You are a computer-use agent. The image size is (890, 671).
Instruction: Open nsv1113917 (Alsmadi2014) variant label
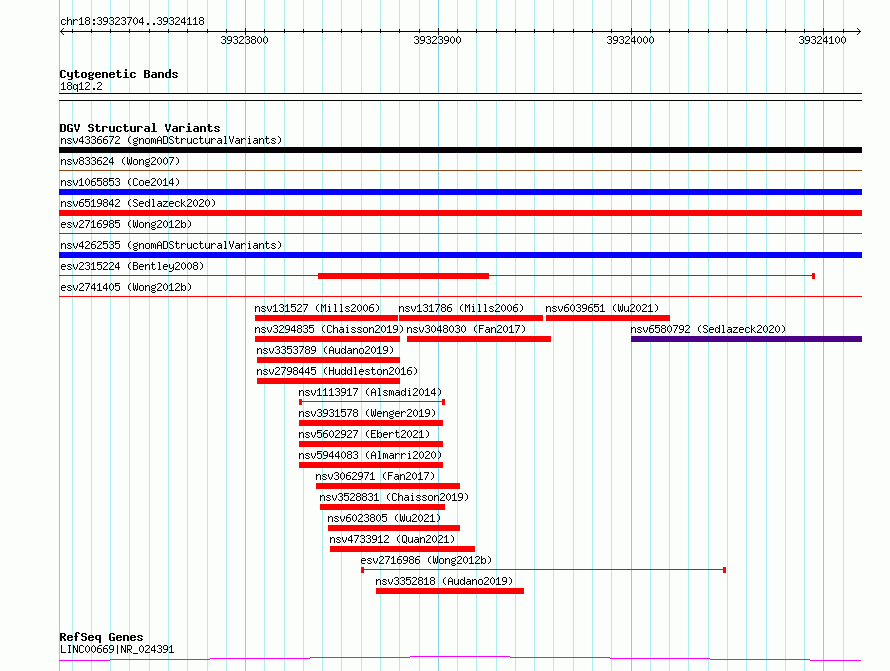pyautogui.click(x=370, y=392)
